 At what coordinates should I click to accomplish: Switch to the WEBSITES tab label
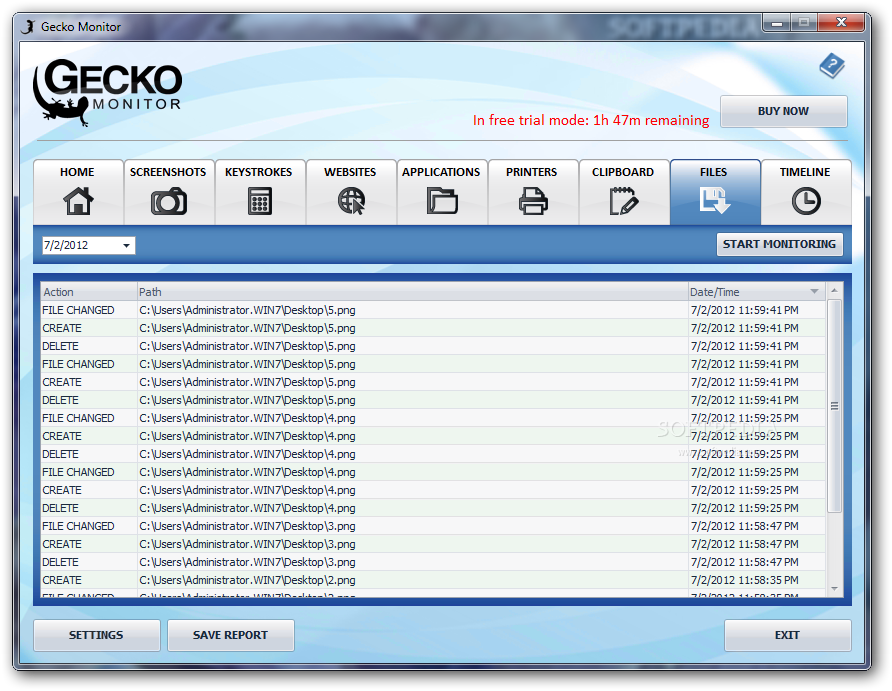pos(350,172)
